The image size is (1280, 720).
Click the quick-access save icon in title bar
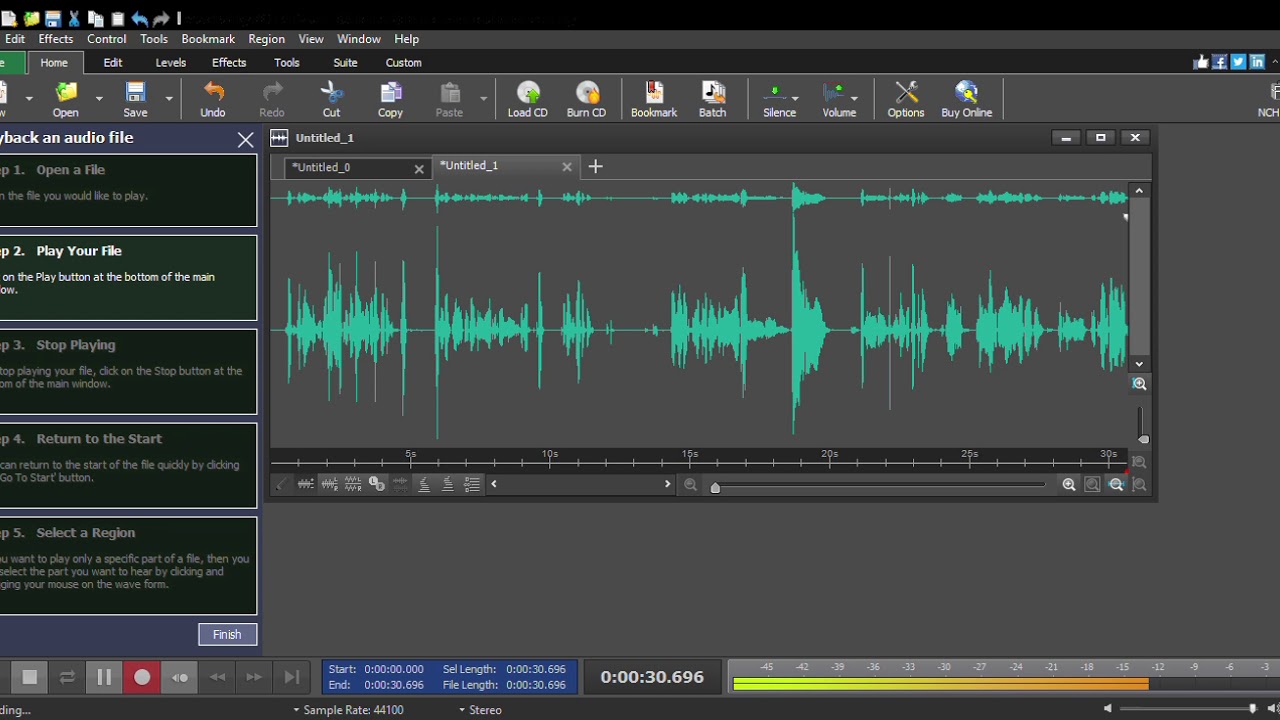point(53,18)
